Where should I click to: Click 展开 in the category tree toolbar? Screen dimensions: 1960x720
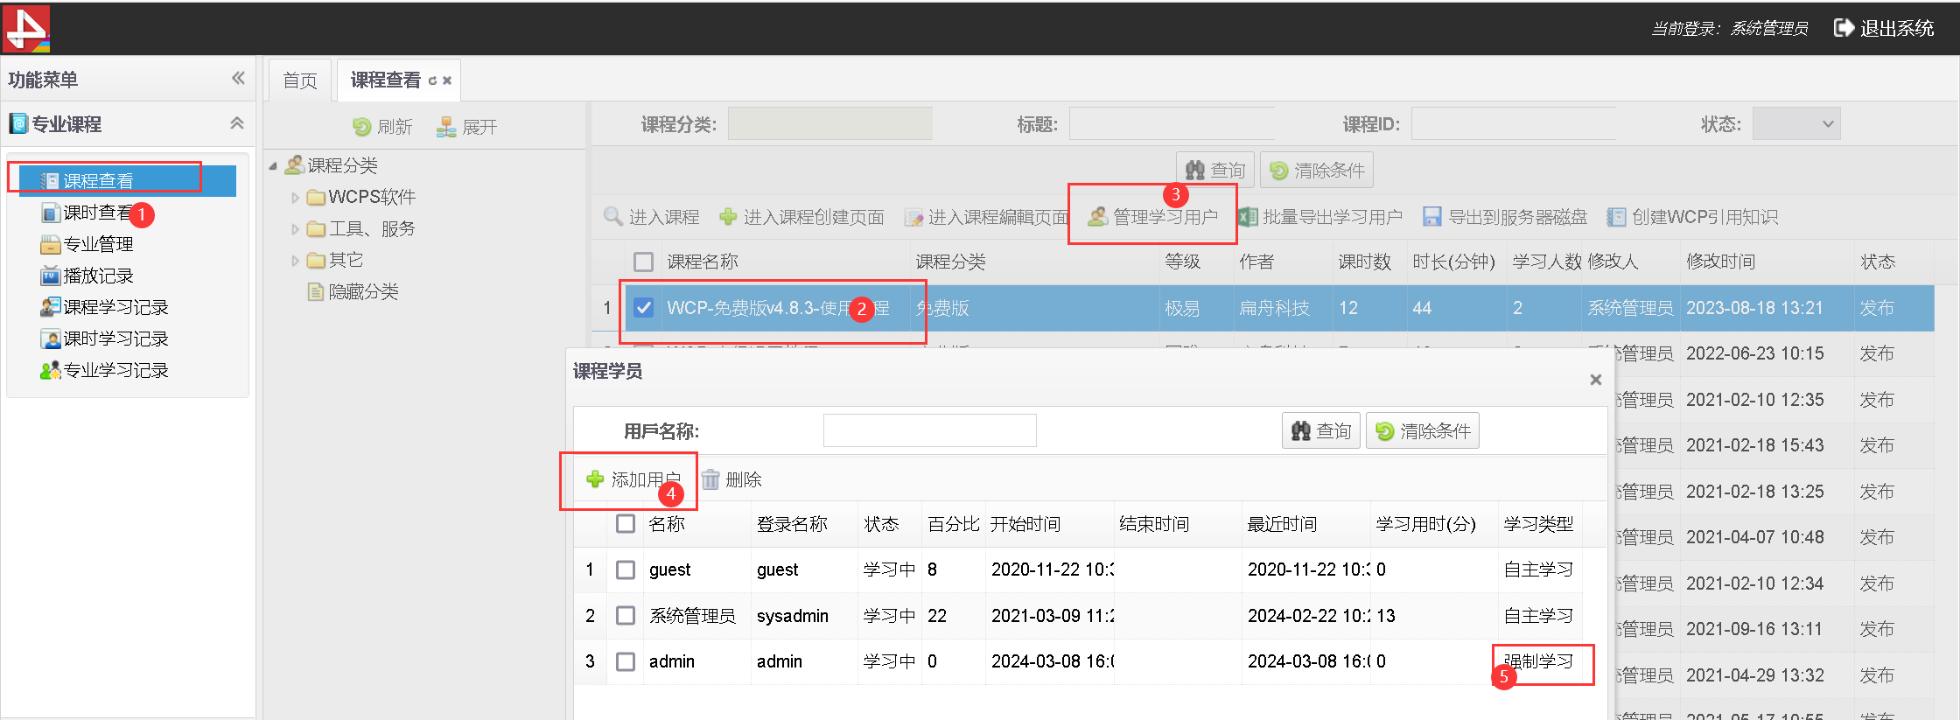pos(467,127)
